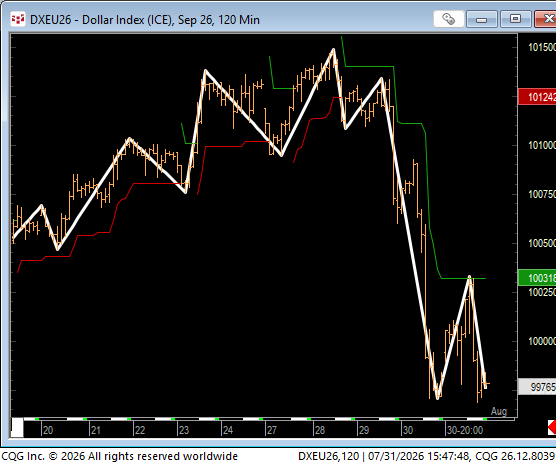Click the white scroll box on time axis
Image resolution: width=556 pixels, height=464 pixels.
pos(17,427)
